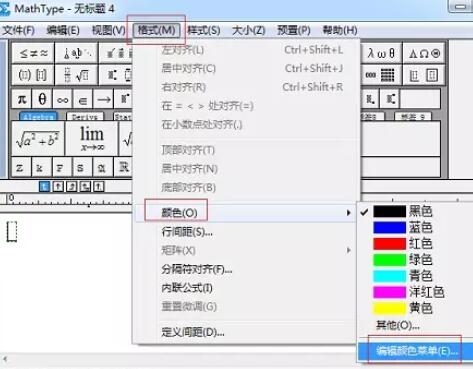Screen dimensions: 473x369
Task: Select the right tab stop icon
Action: point(71,186)
